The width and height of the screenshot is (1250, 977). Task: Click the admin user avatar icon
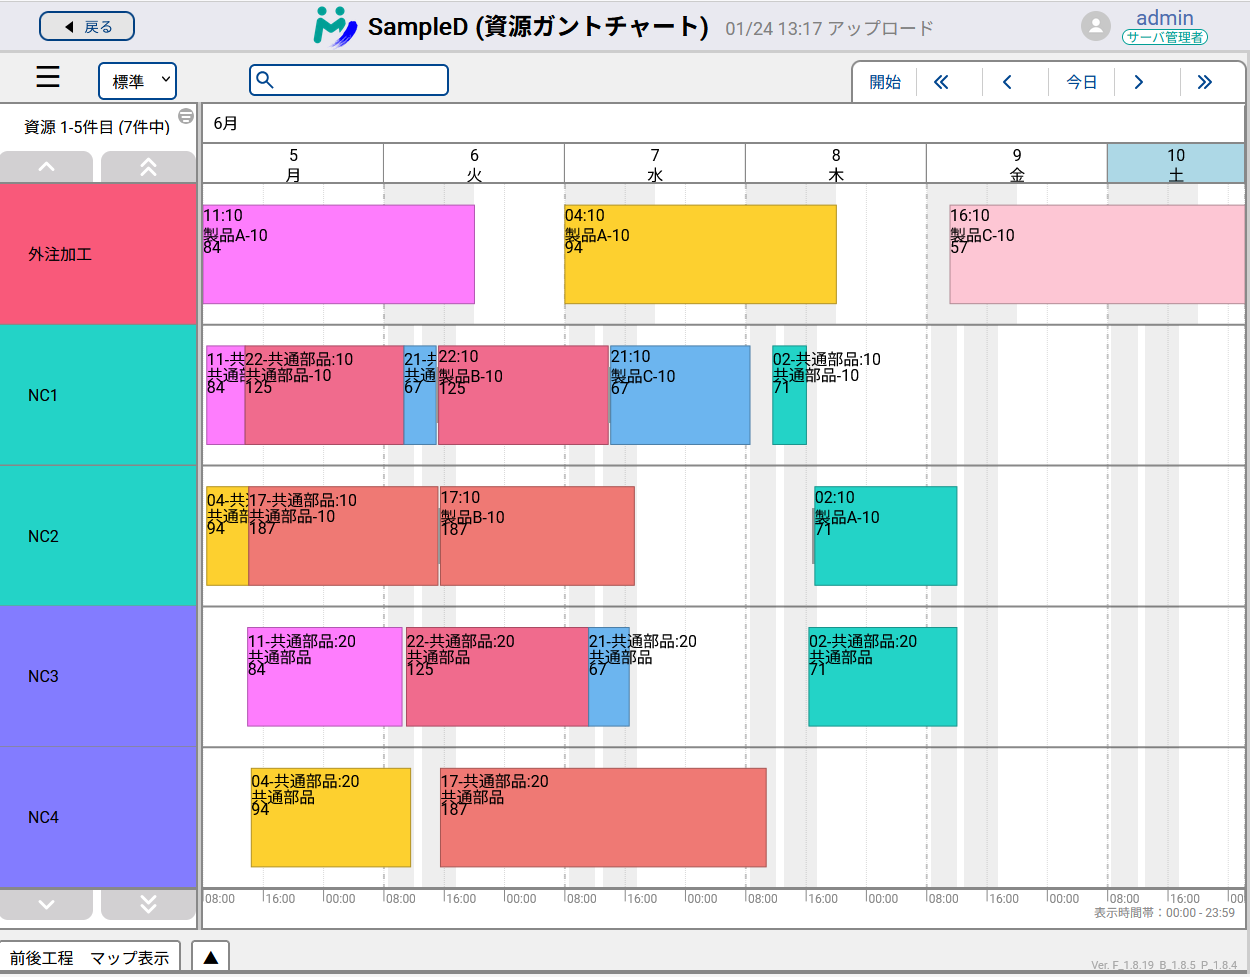1096,26
